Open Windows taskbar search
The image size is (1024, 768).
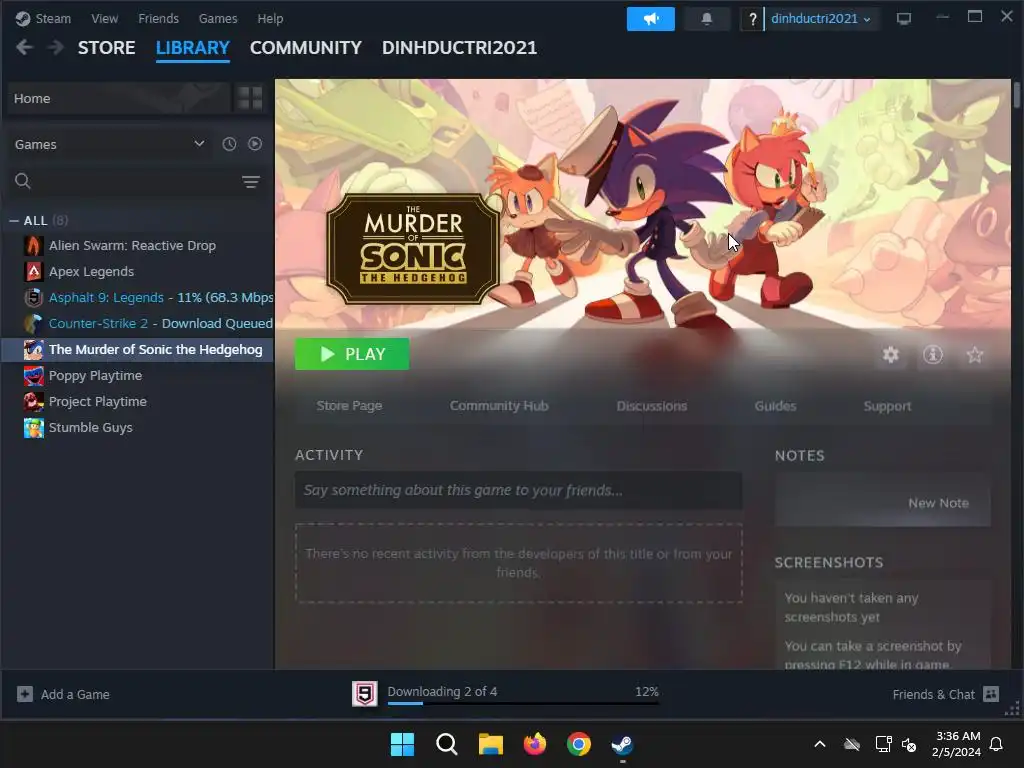click(447, 744)
